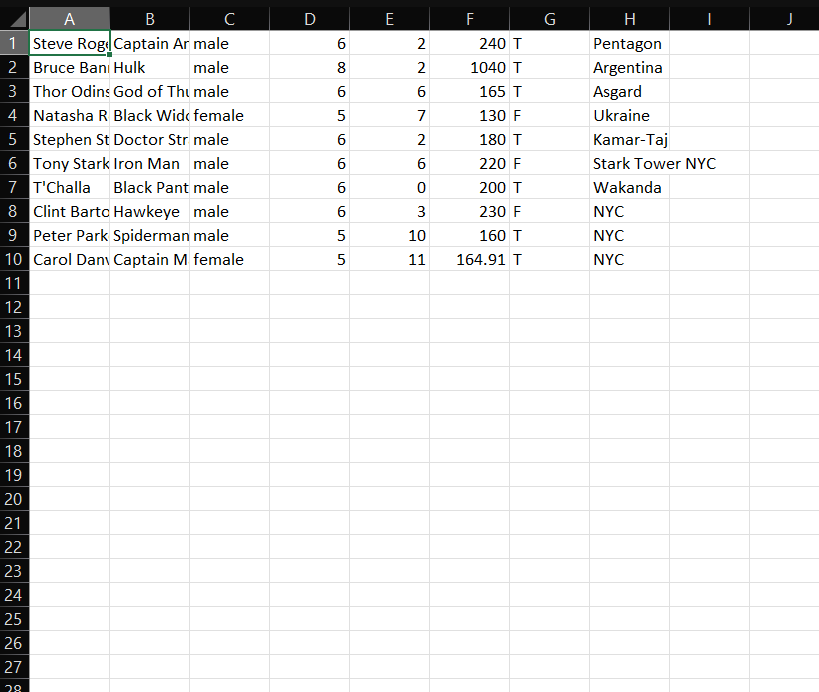819x692 pixels.
Task: Click the 11 value in column E
Action: [x=389, y=259]
